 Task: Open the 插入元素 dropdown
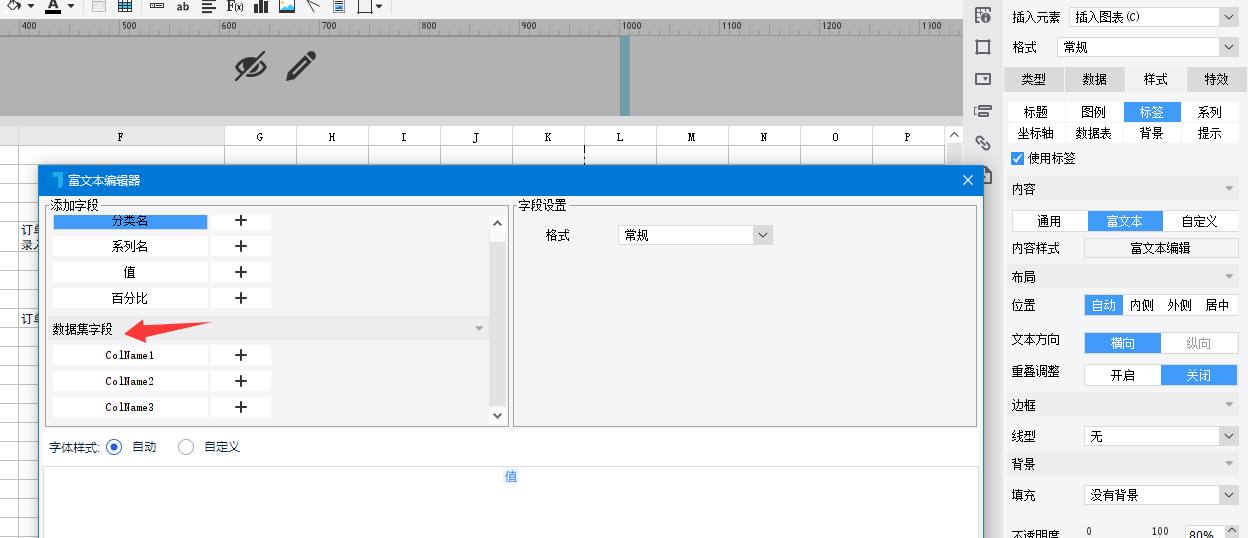pos(1227,17)
